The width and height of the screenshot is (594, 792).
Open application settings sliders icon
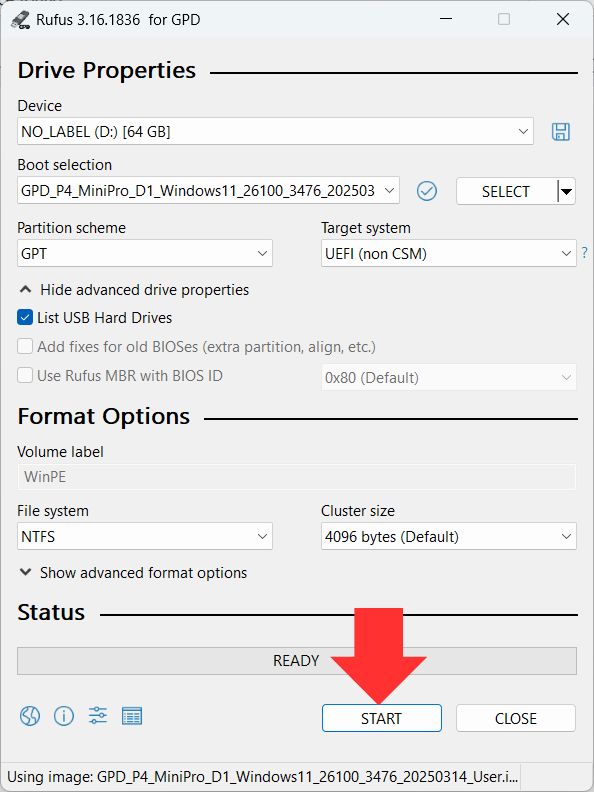pyautogui.click(x=97, y=715)
